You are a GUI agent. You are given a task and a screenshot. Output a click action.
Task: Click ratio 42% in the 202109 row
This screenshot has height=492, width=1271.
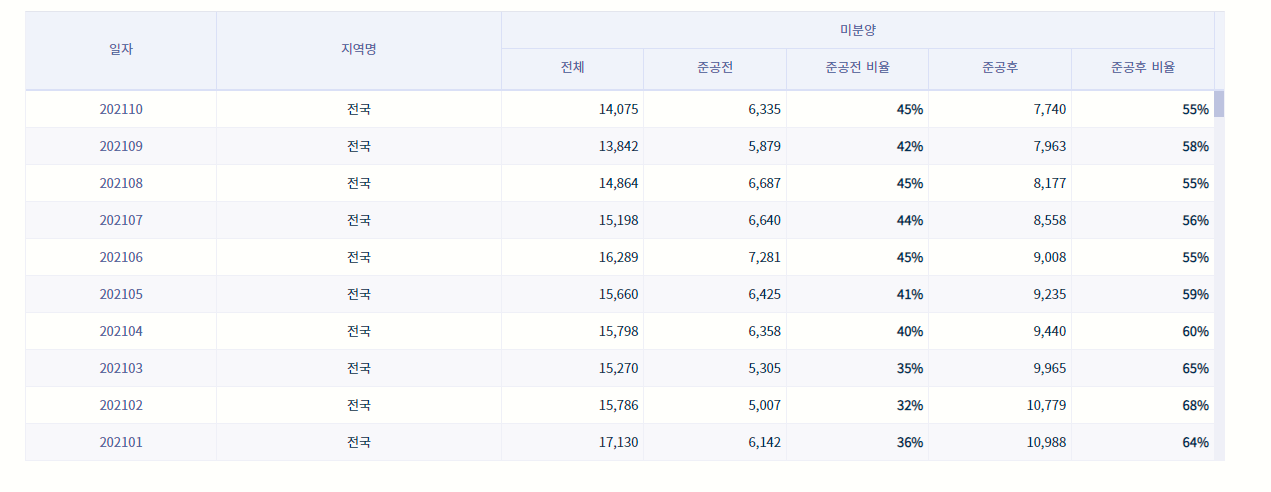pos(910,146)
